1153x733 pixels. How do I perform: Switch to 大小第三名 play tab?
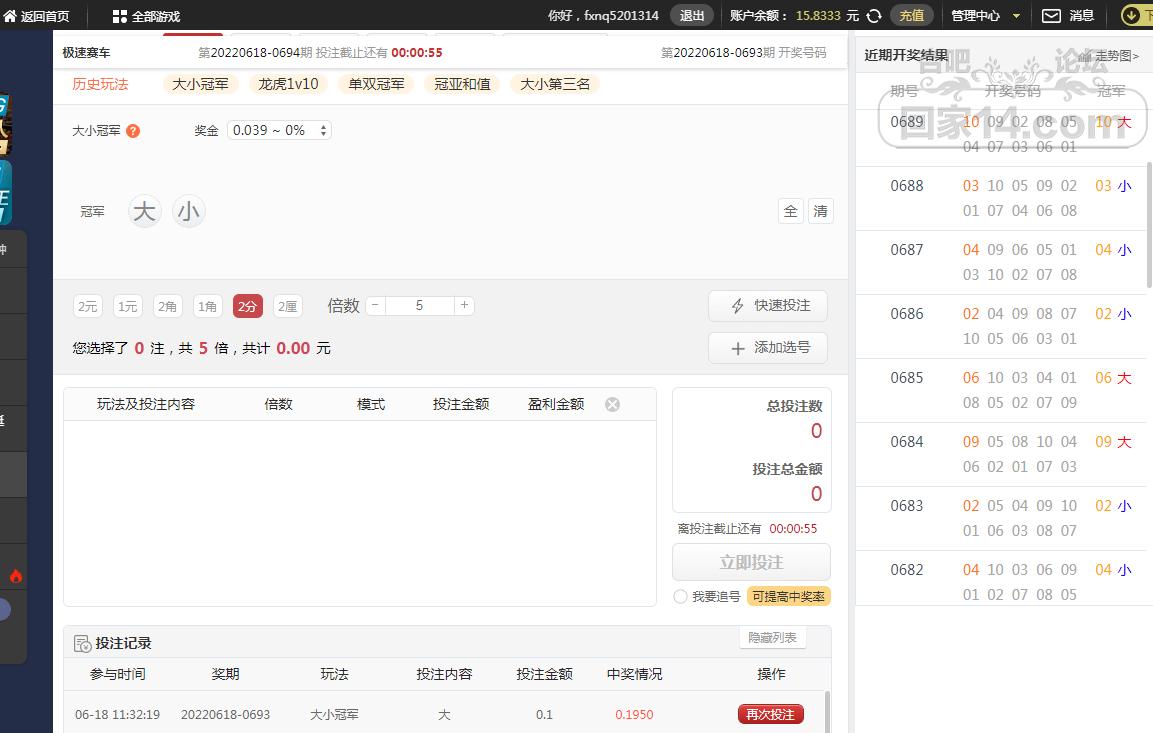click(x=555, y=85)
